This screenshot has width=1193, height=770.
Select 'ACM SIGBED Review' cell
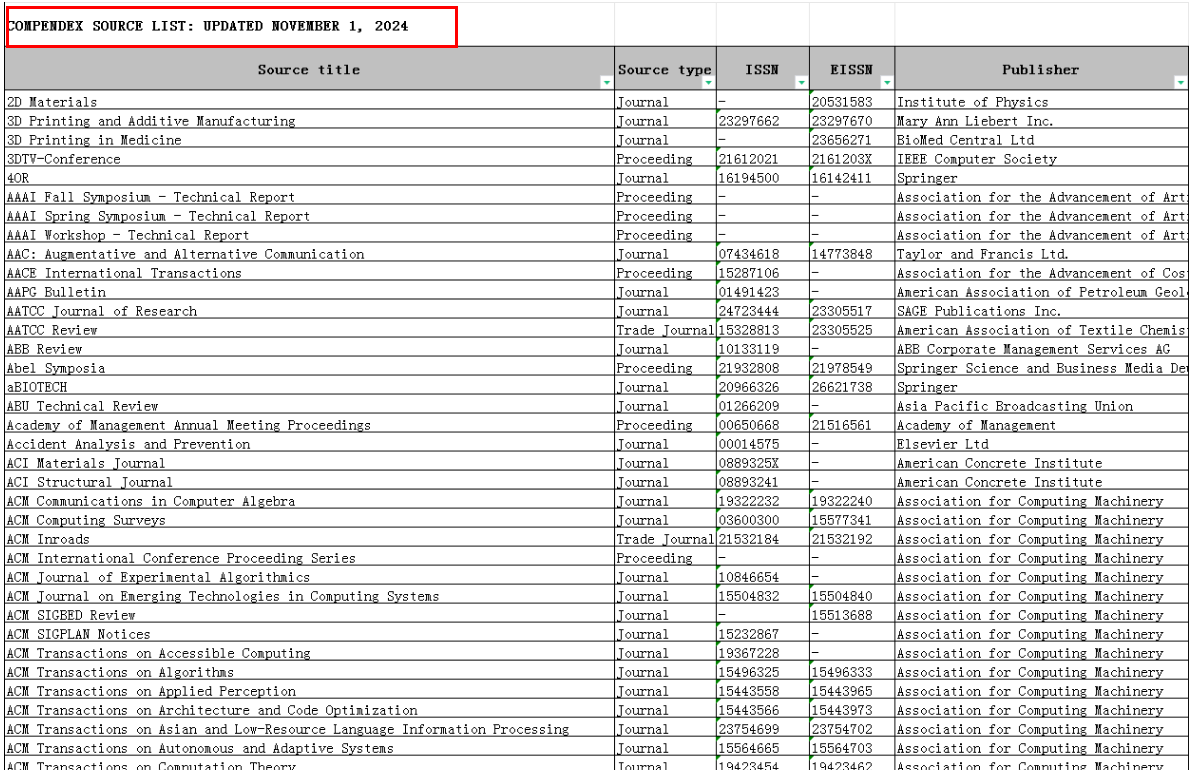310,615
